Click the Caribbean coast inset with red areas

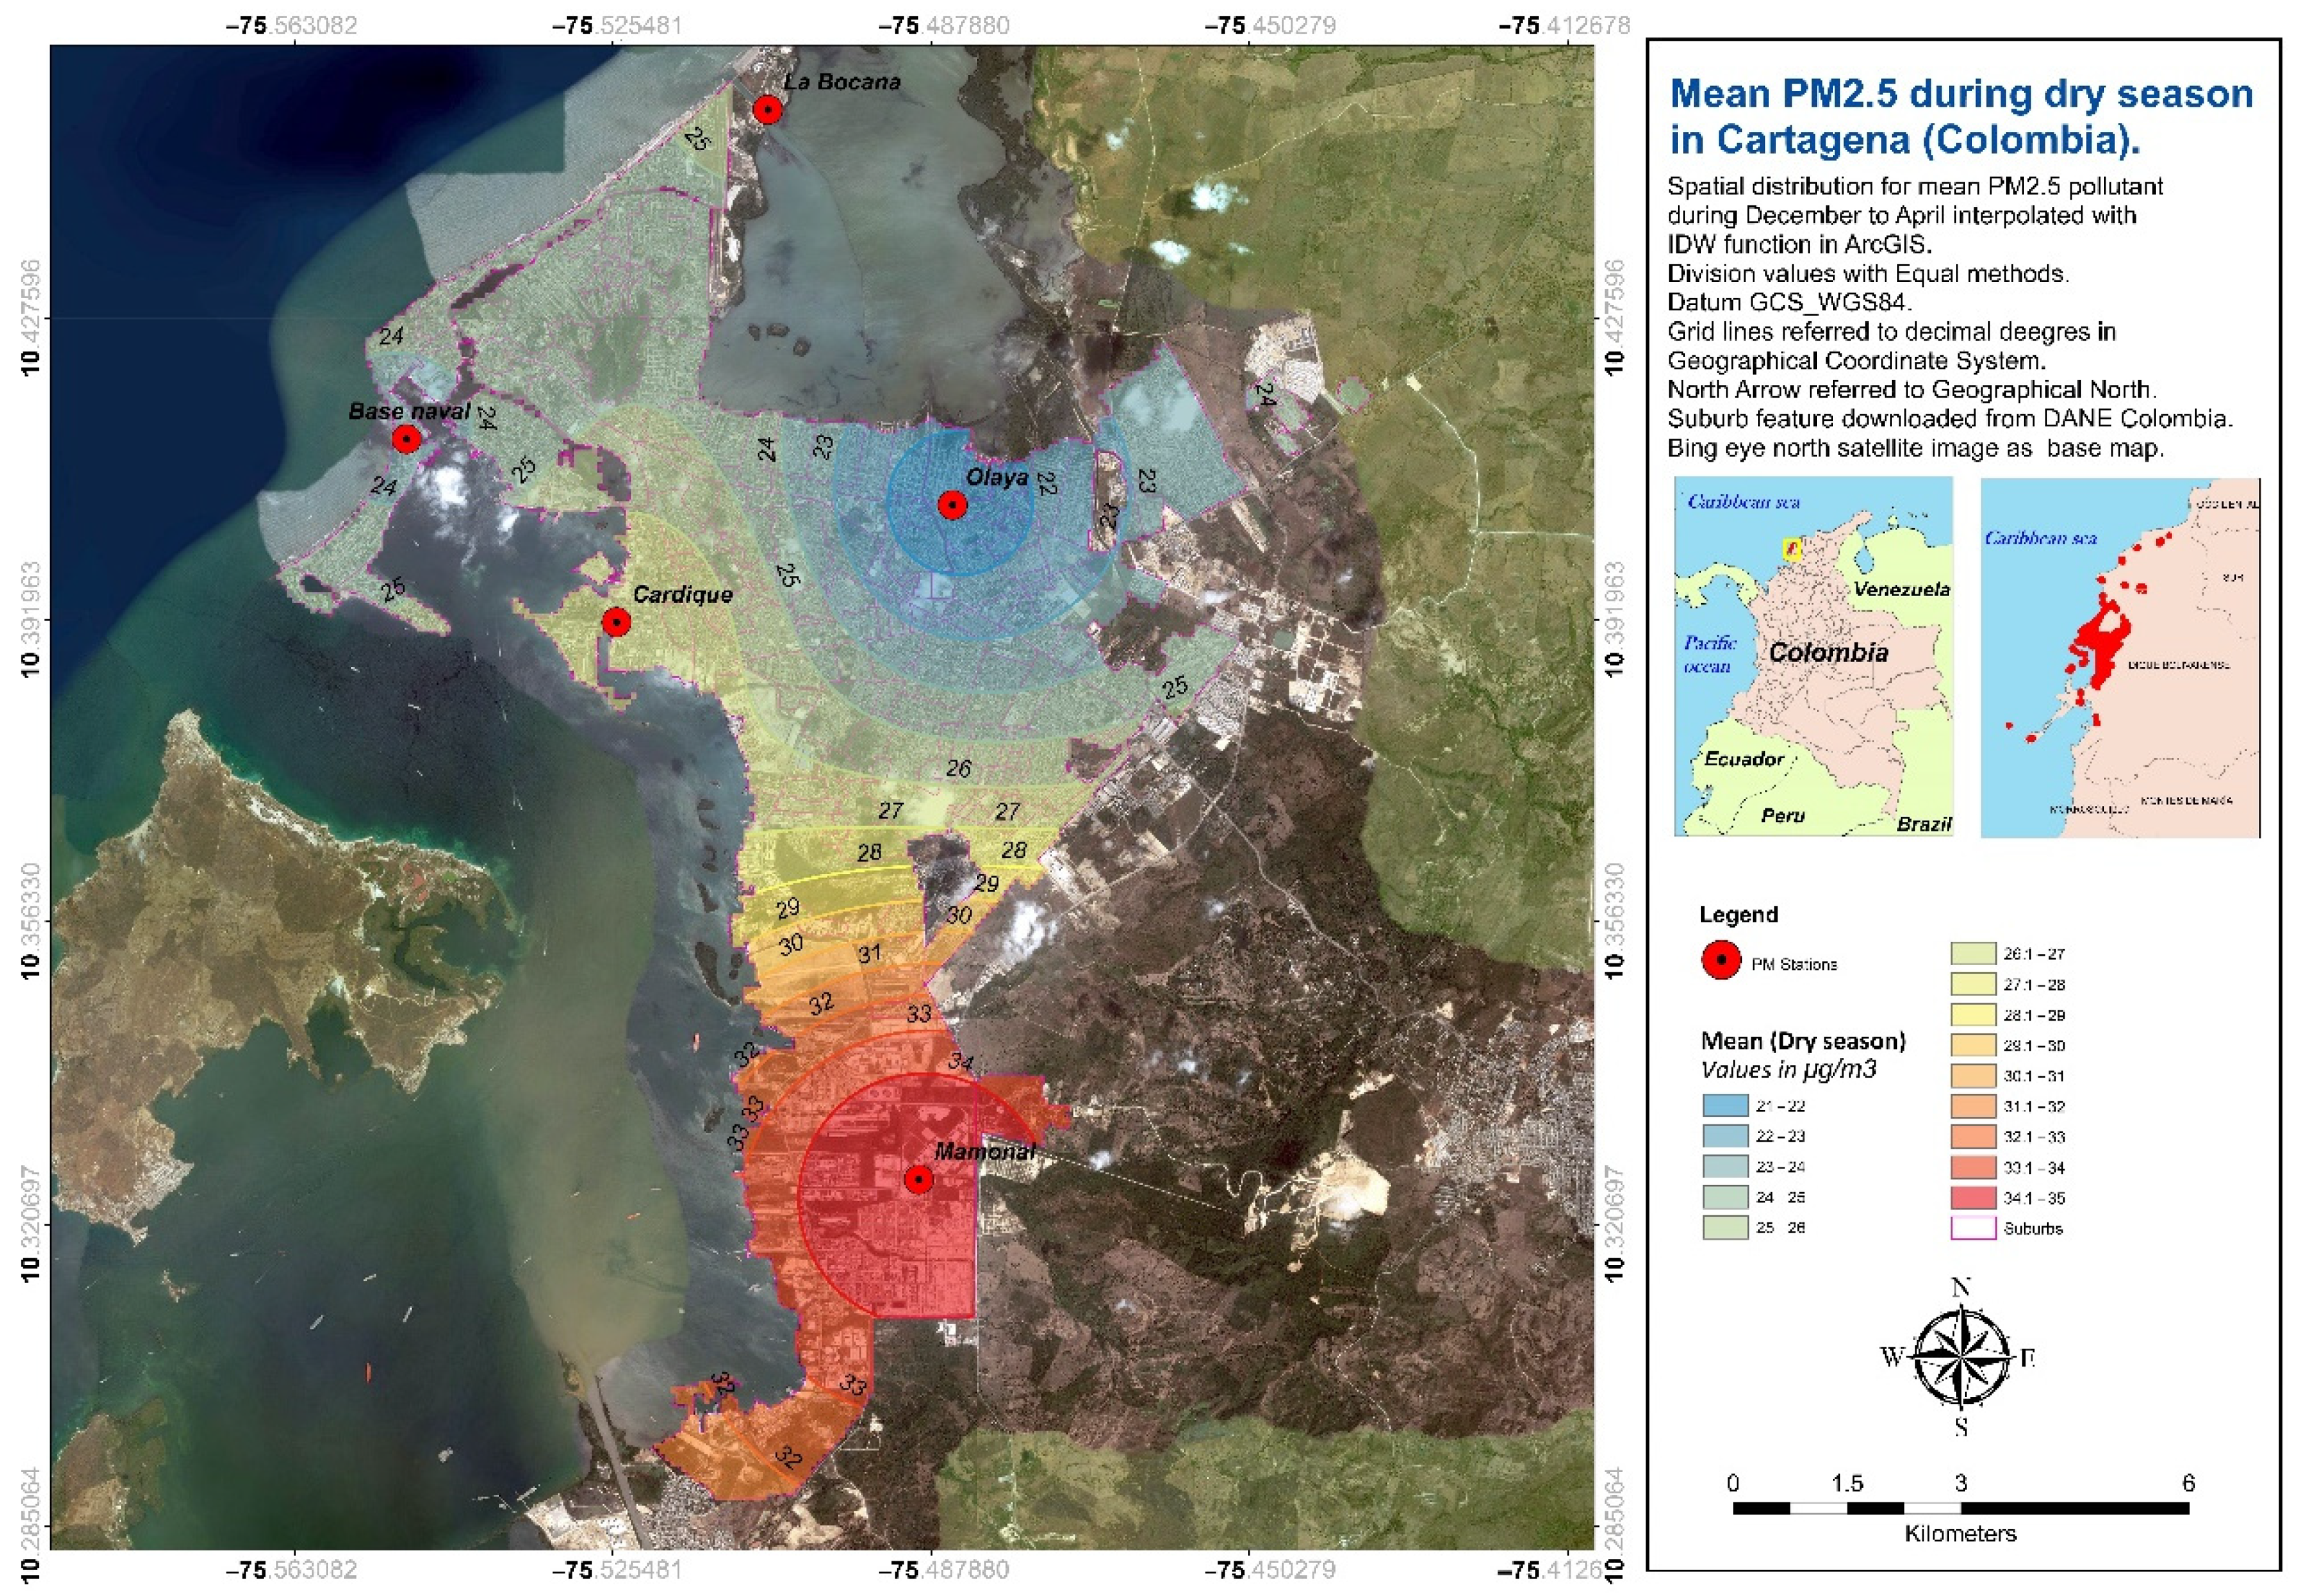coord(2119,657)
